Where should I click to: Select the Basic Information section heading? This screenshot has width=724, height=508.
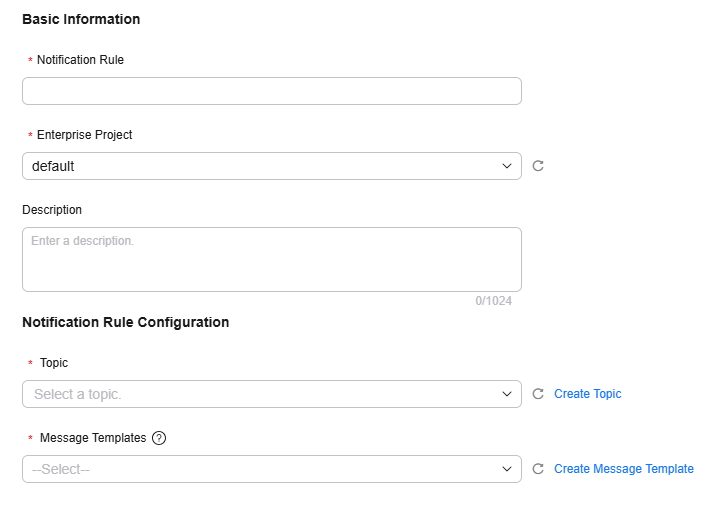[81, 19]
